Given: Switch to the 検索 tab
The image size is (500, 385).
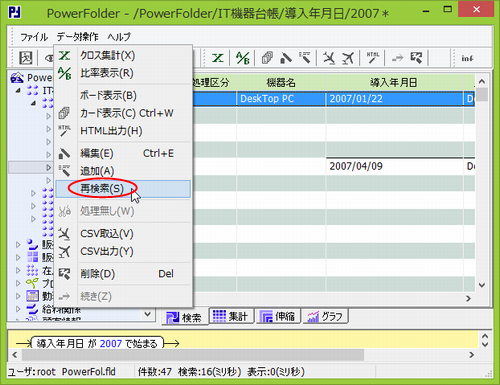Looking at the screenshot, I should pos(184,317).
